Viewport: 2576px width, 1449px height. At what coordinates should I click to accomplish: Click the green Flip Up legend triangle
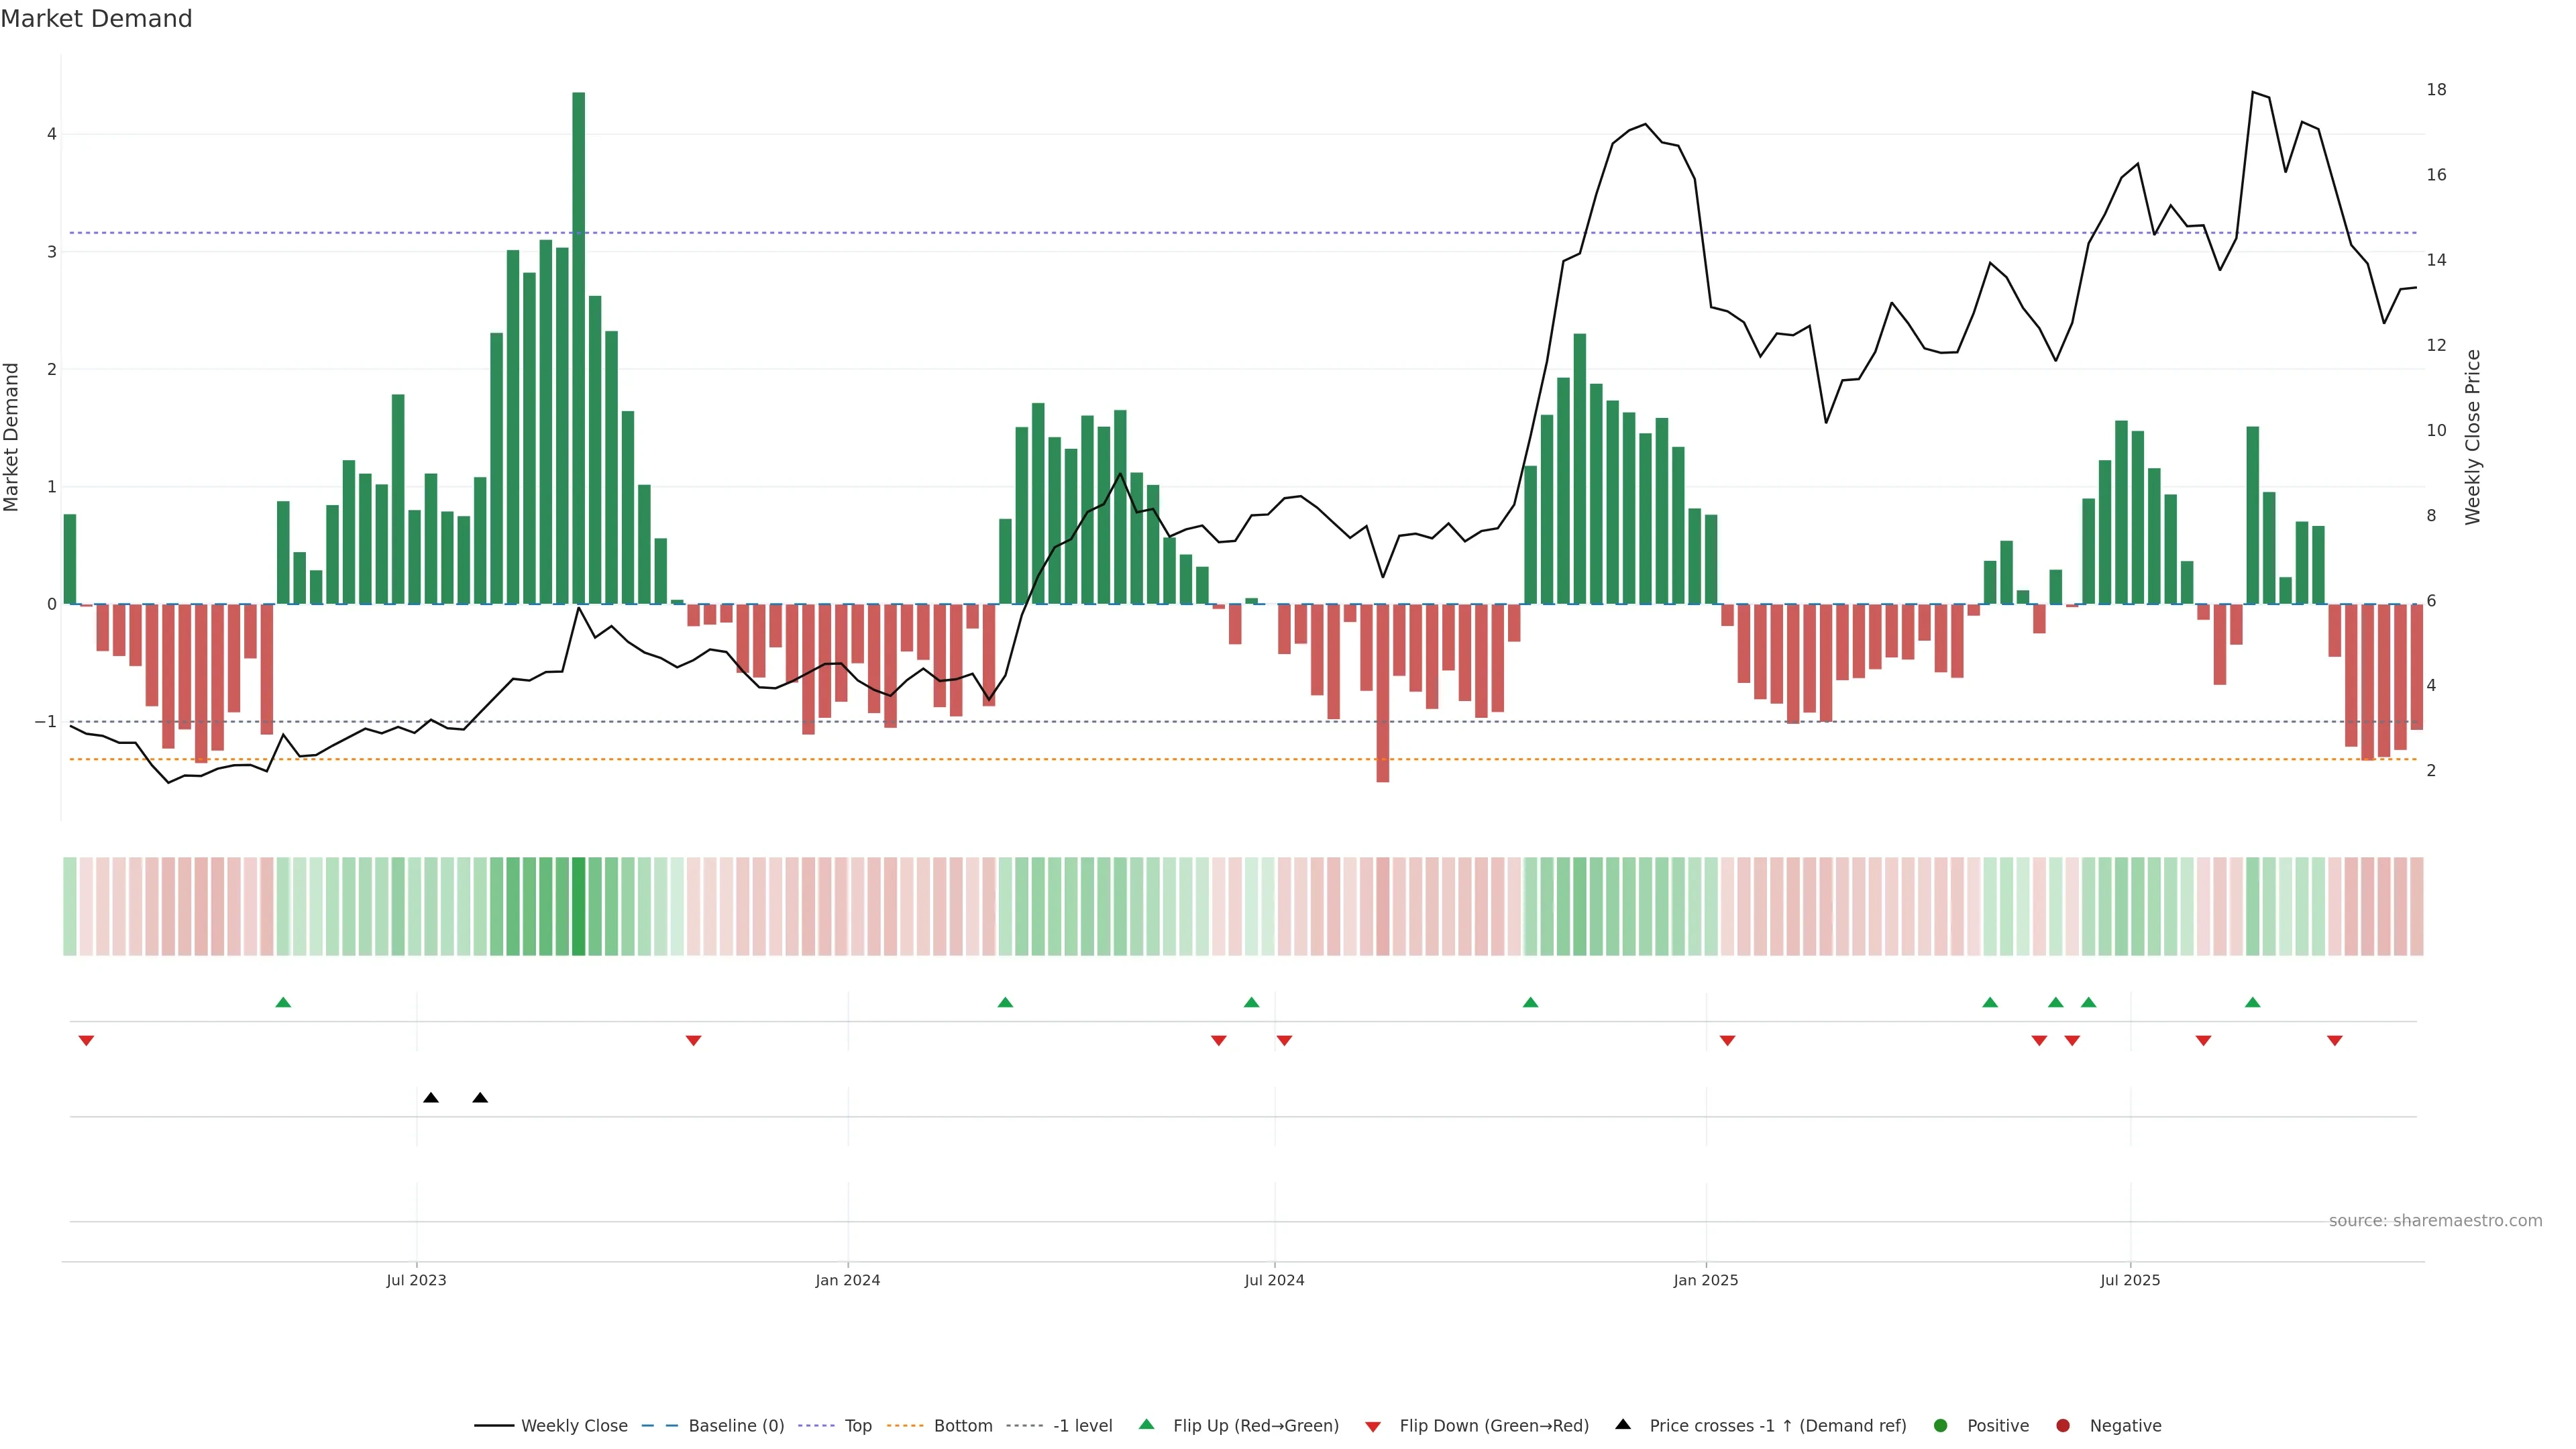coord(1146,1424)
